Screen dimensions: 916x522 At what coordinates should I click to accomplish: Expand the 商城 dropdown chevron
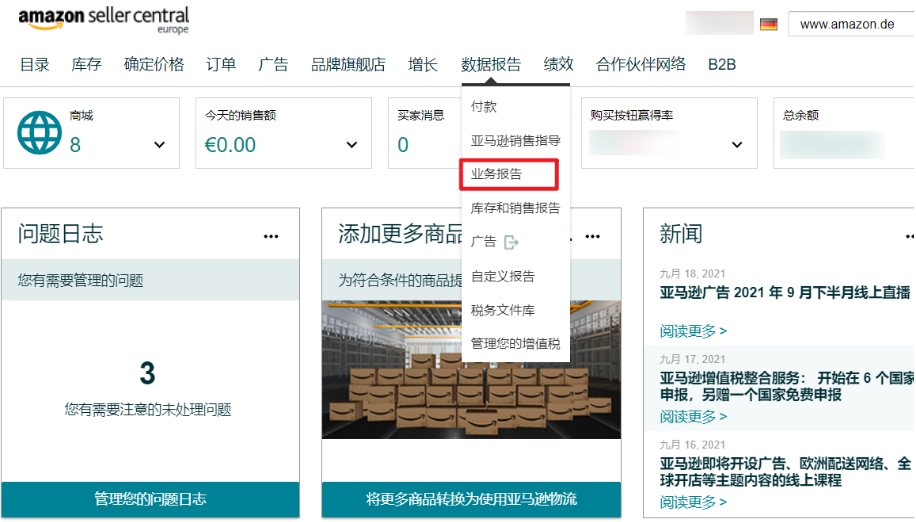click(x=159, y=145)
